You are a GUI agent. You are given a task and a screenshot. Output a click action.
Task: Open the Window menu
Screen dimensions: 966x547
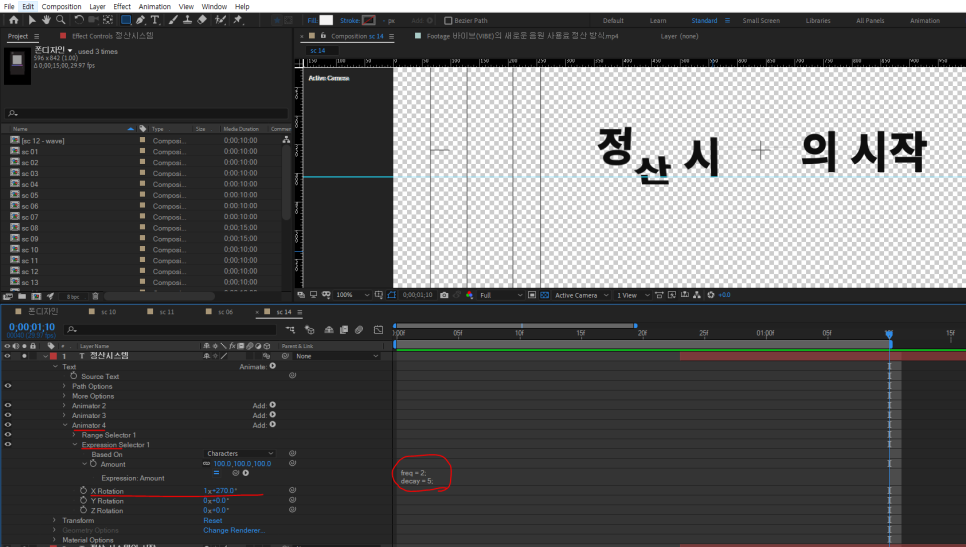coord(214,6)
